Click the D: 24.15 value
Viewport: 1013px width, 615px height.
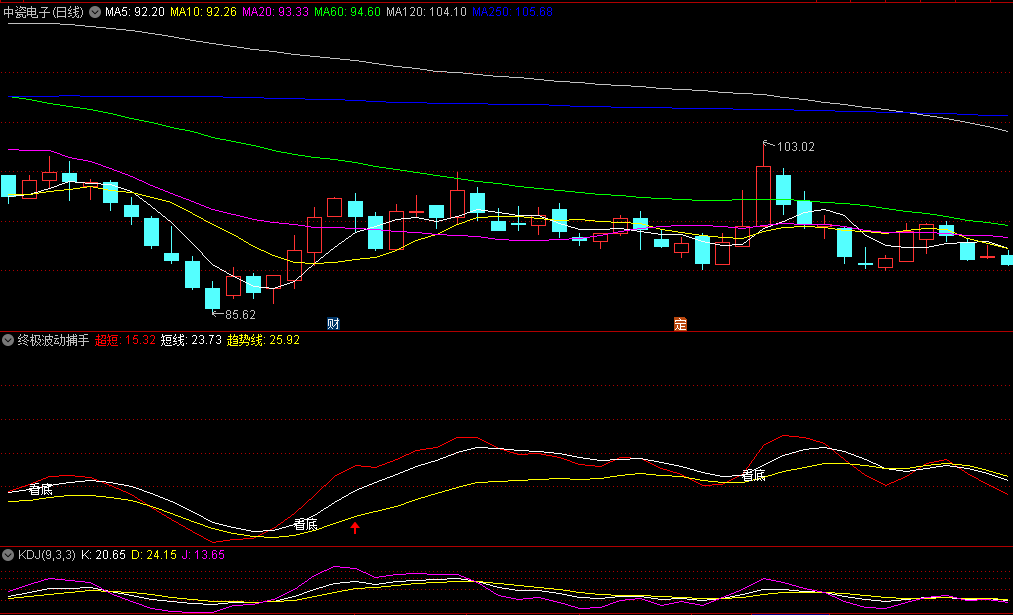(x=154, y=555)
